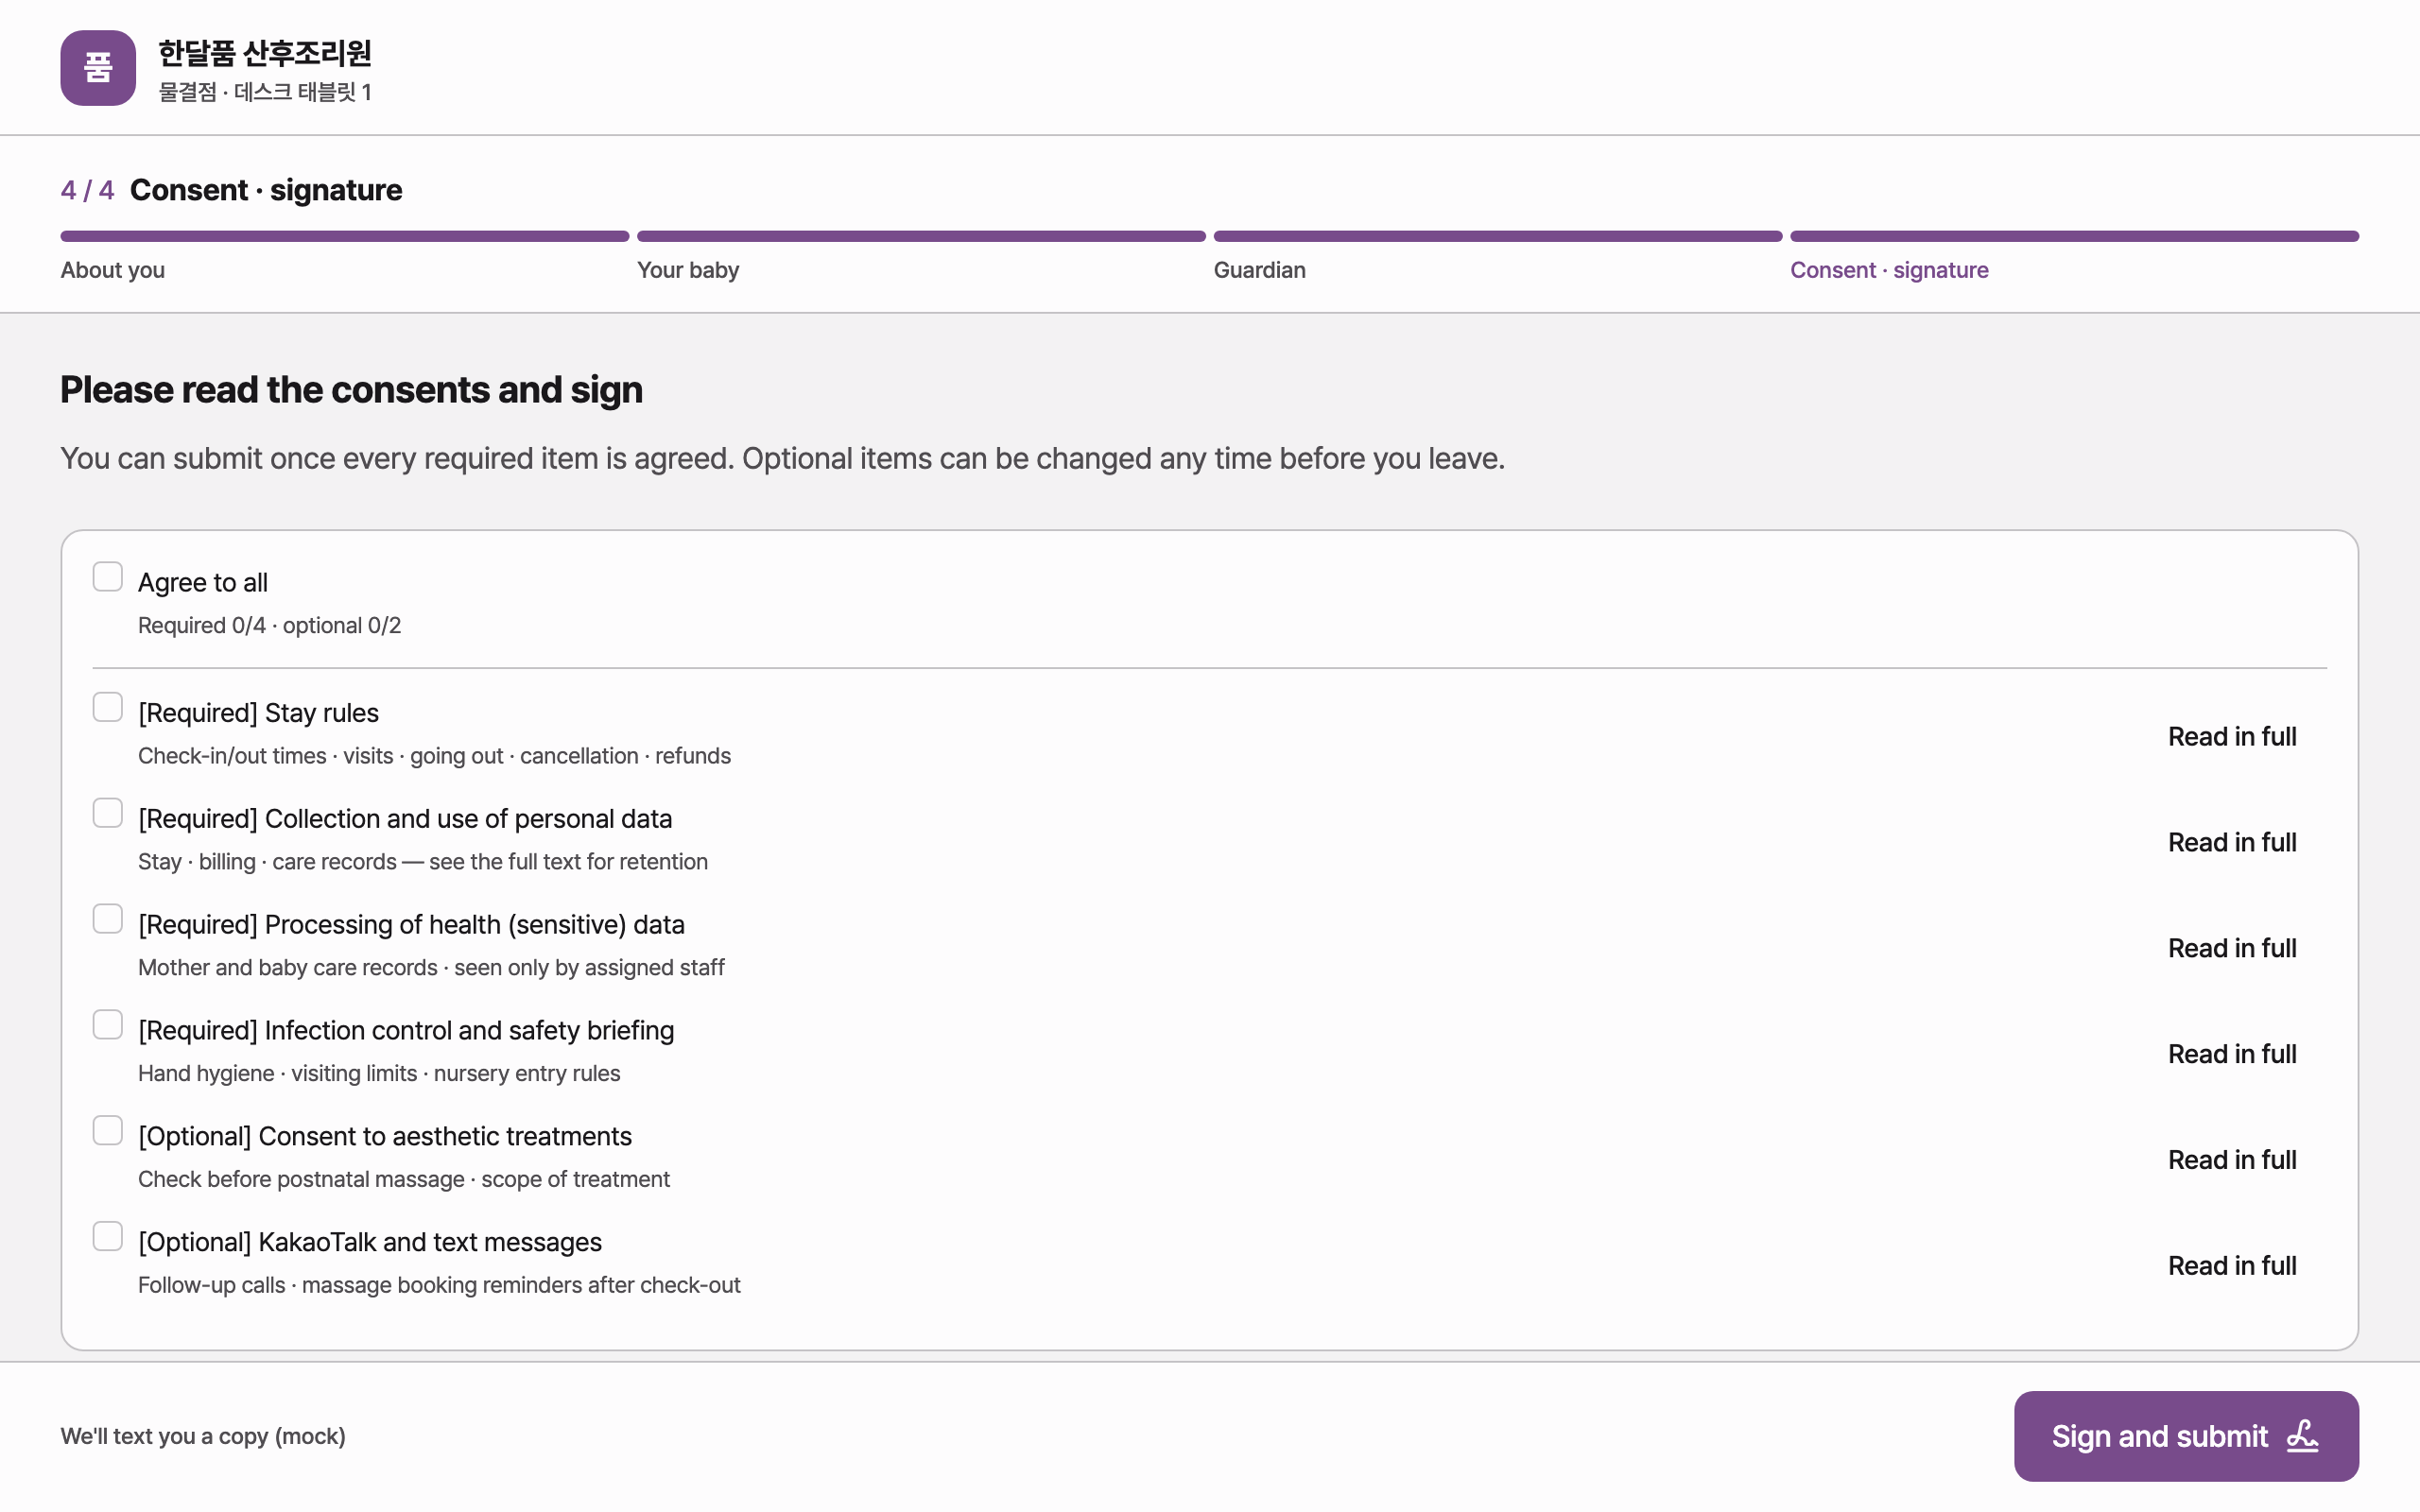
Task: Enable optional Consent to aesthetic treatments
Action: 107,1131
